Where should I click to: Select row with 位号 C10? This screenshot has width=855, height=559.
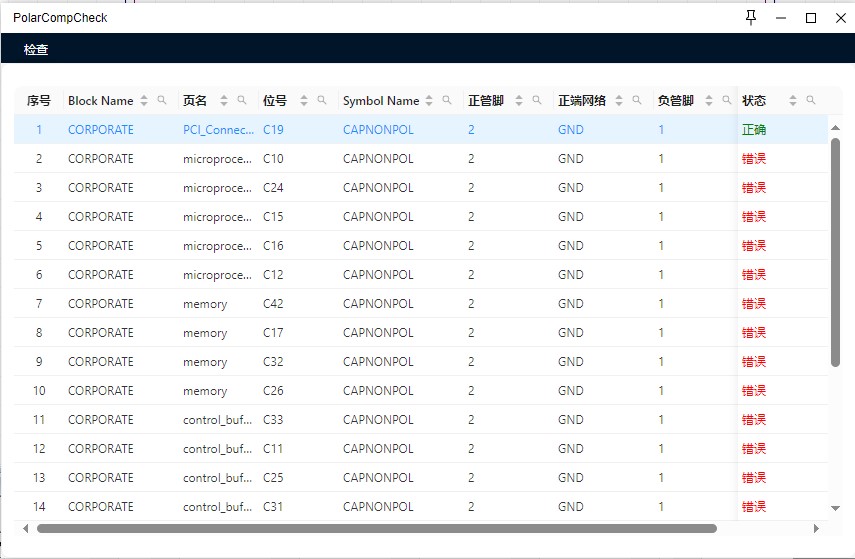[x=421, y=159]
